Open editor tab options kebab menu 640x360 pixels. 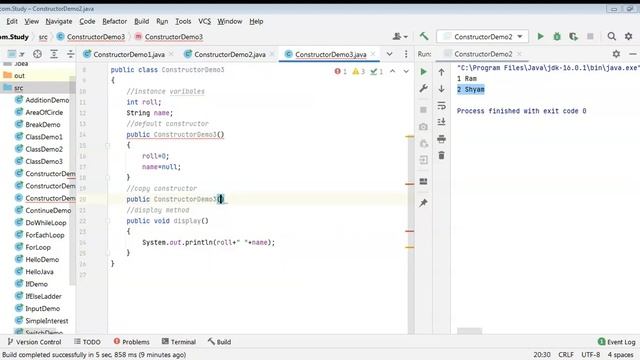(406, 54)
